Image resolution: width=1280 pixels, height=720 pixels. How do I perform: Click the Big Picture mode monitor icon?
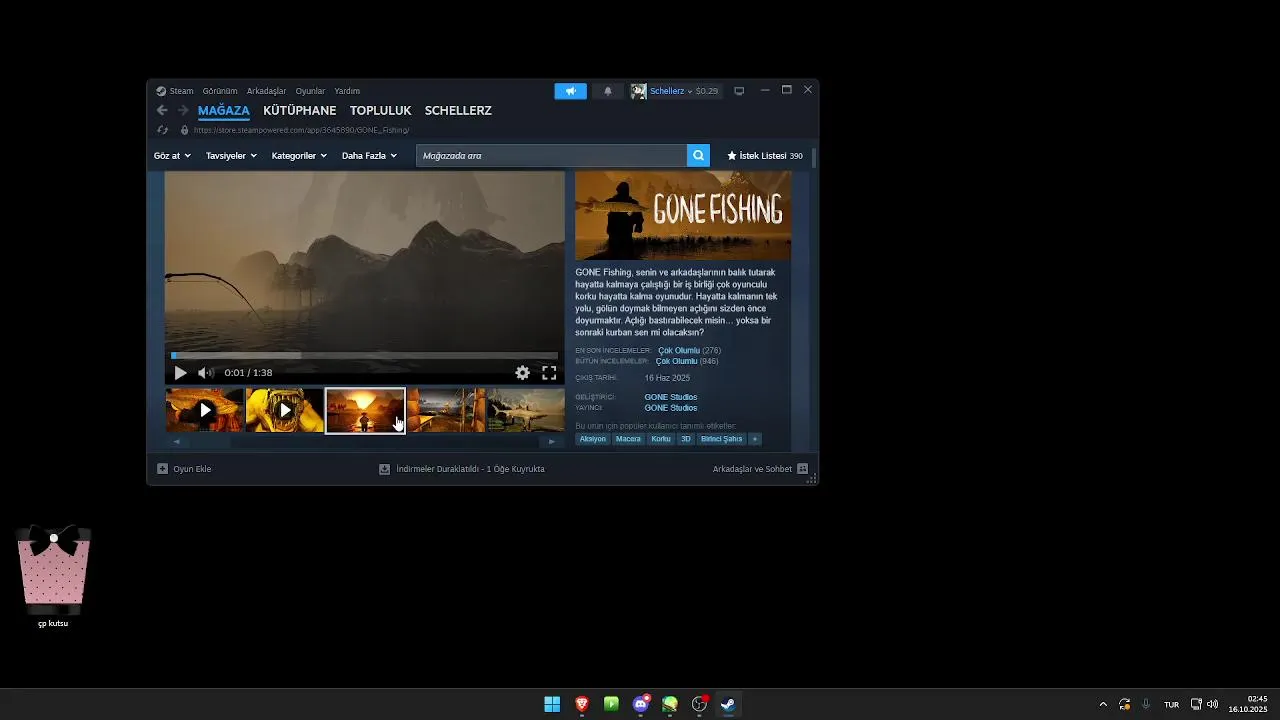tap(739, 91)
